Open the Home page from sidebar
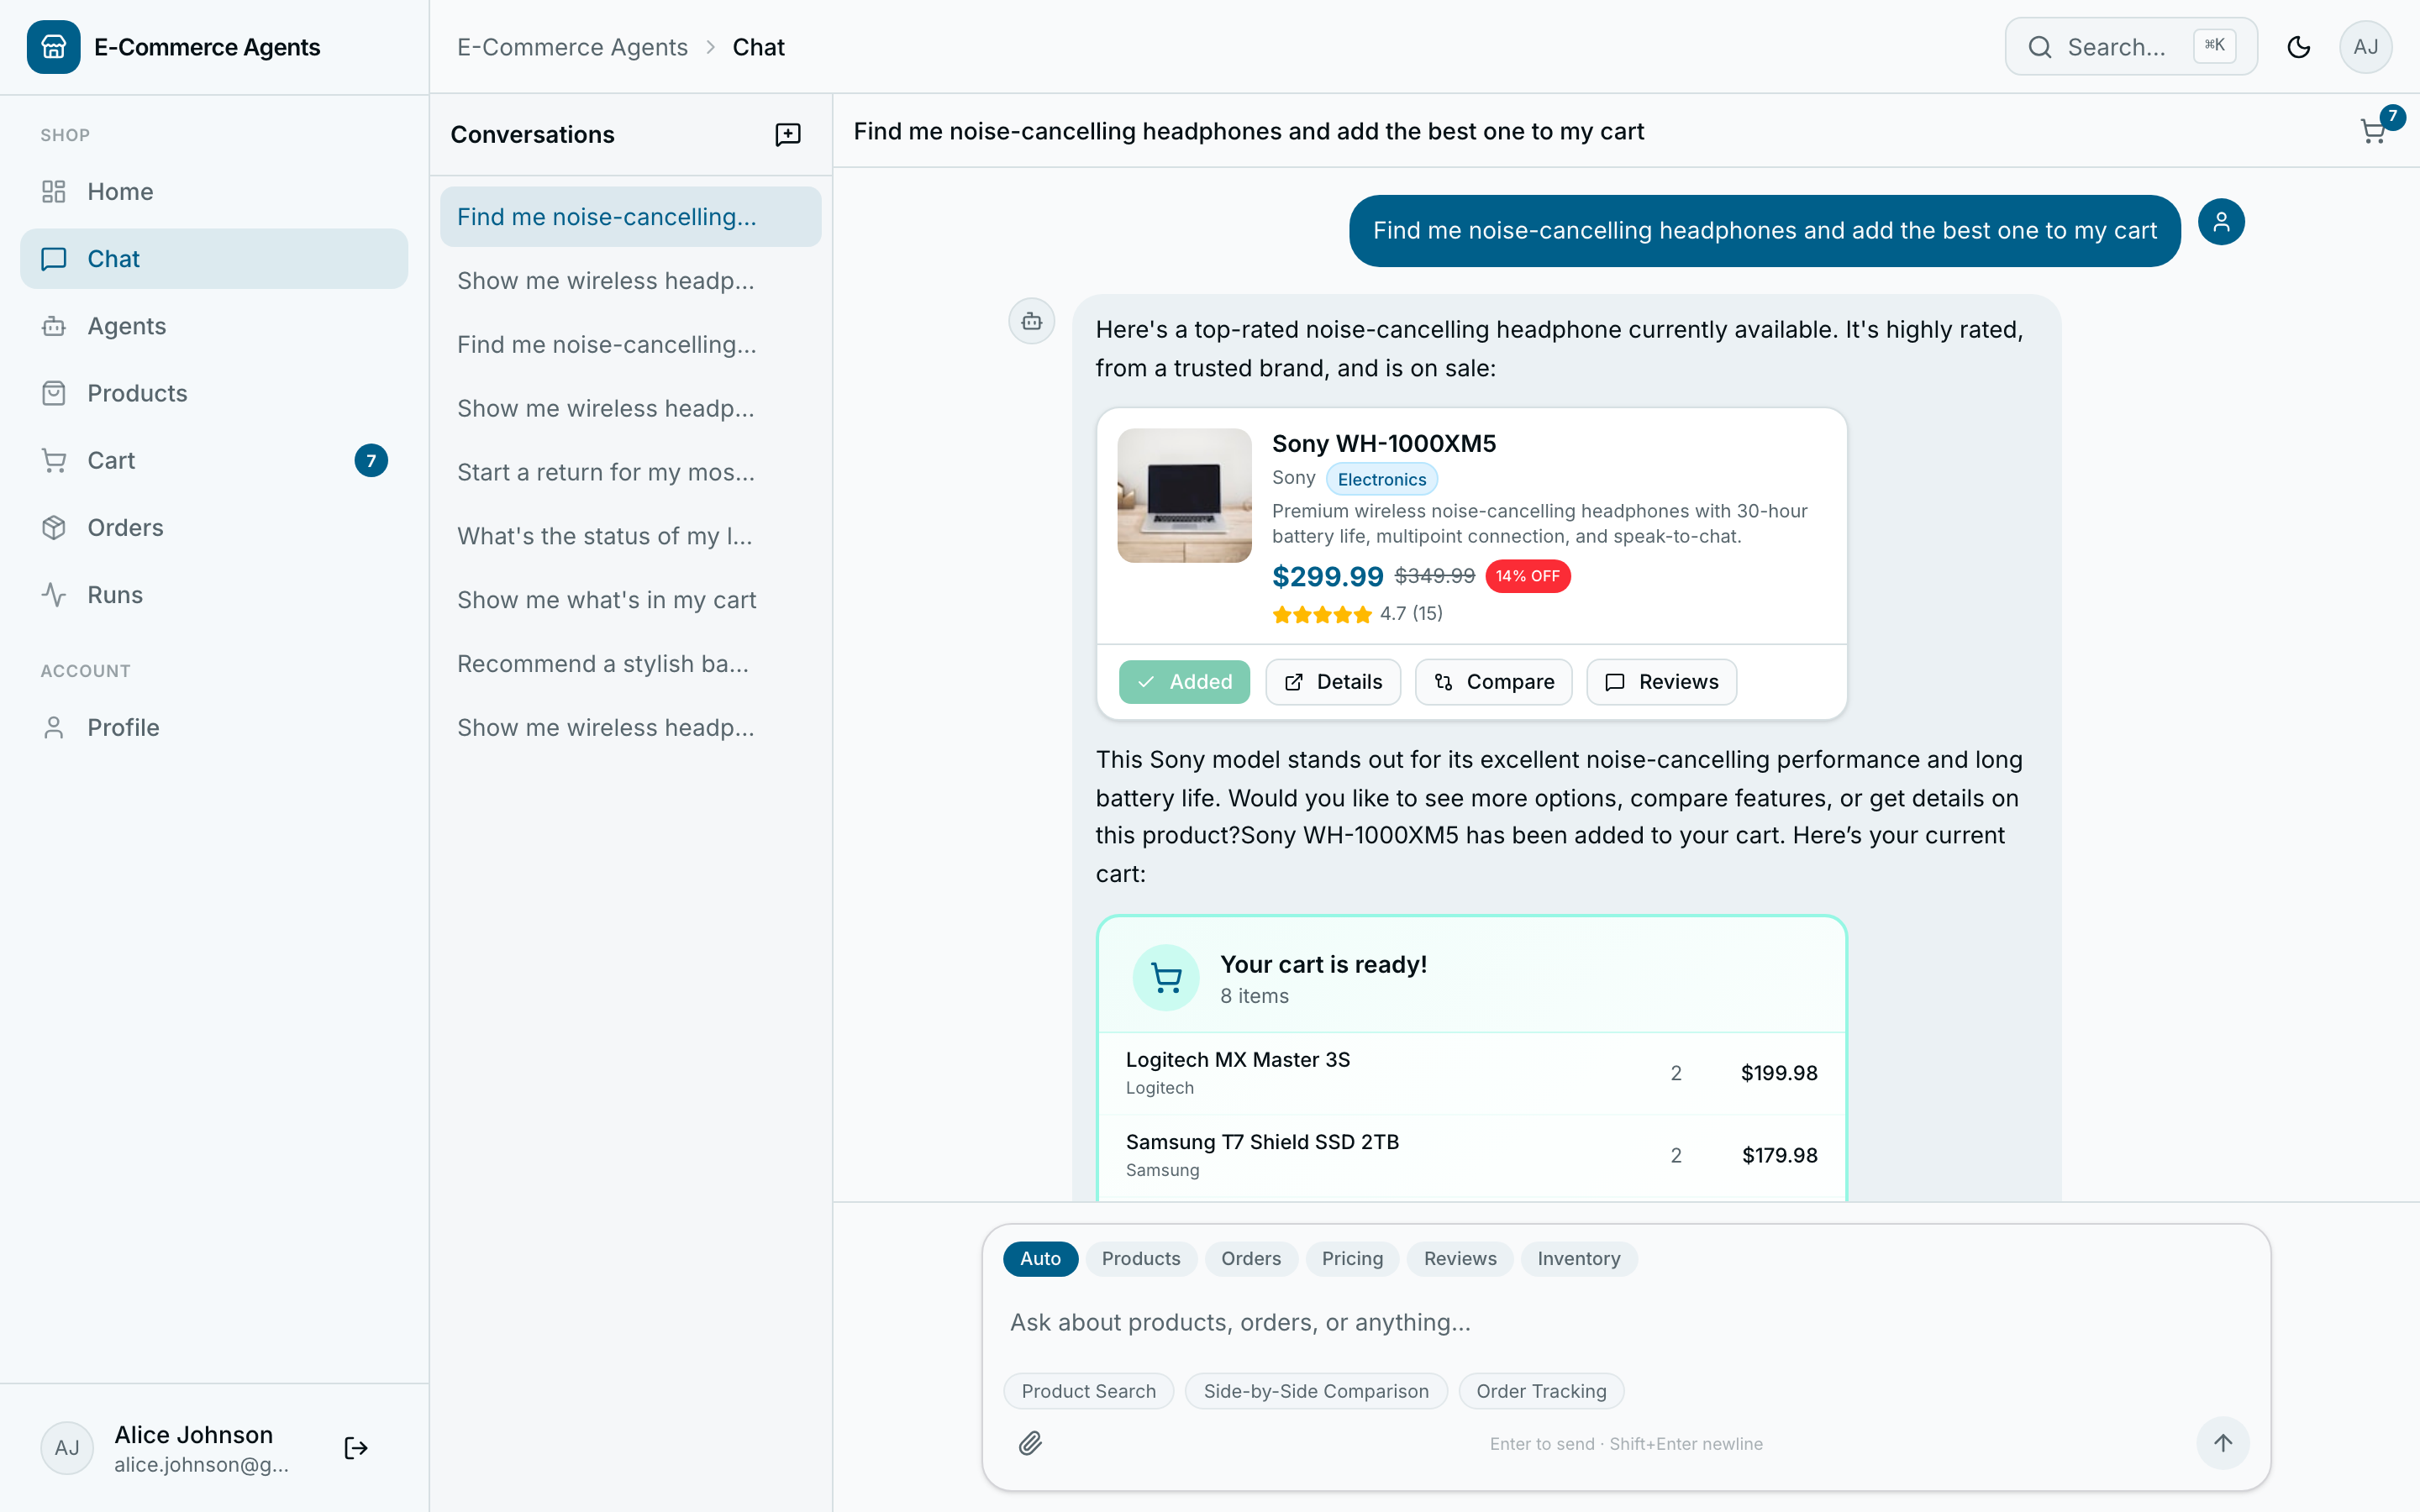The image size is (2420, 1512). click(214, 191)
